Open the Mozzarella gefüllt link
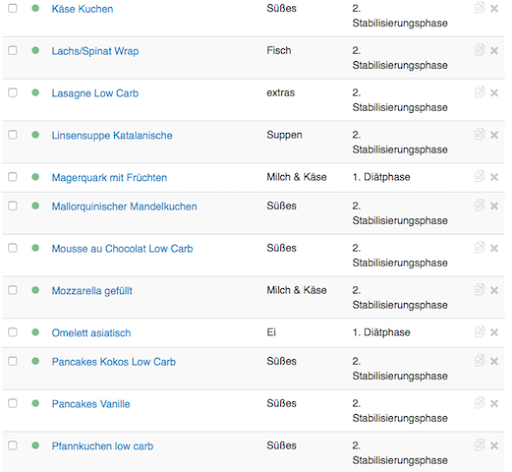The image size is (512, 472). (92, 291)
